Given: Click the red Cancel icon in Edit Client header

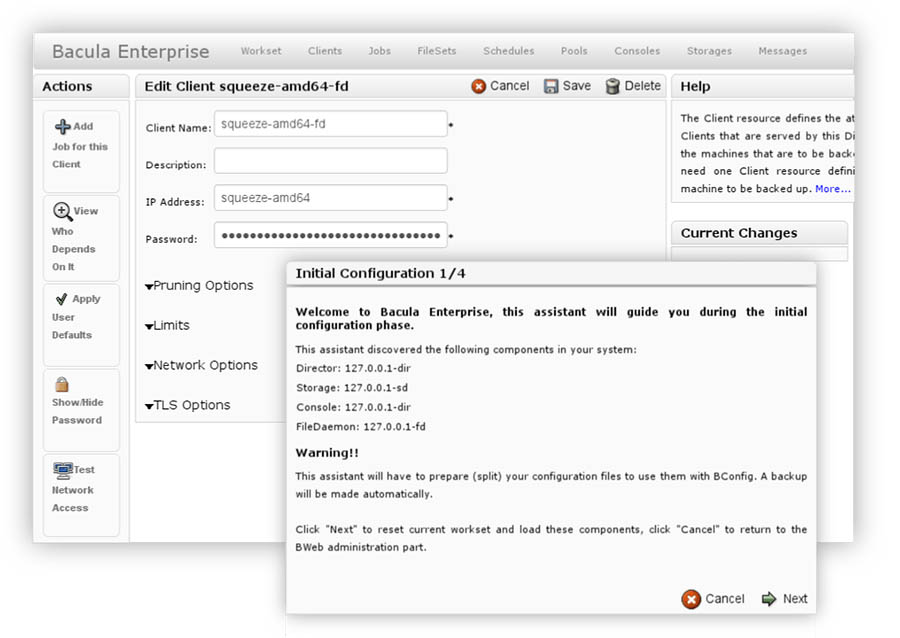Looking at the screenshot, I should 479,87.
